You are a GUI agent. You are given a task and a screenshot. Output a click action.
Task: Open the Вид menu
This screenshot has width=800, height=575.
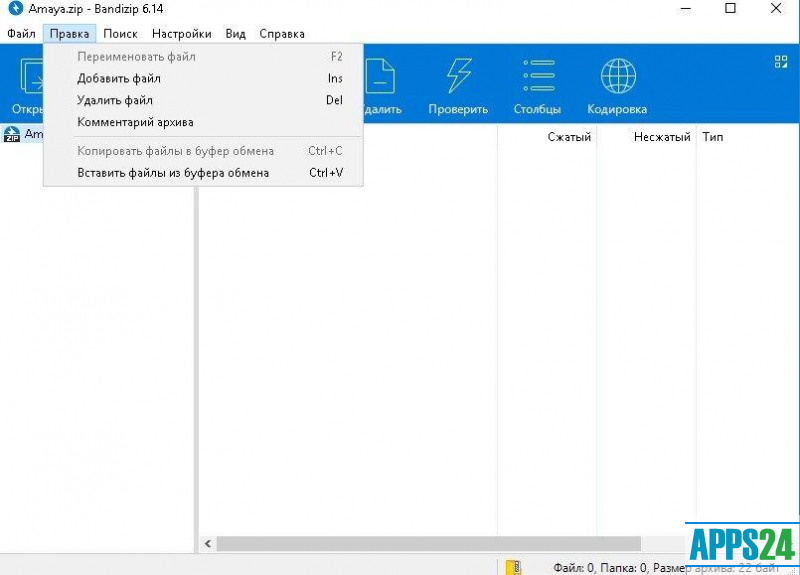click(235, 34)
